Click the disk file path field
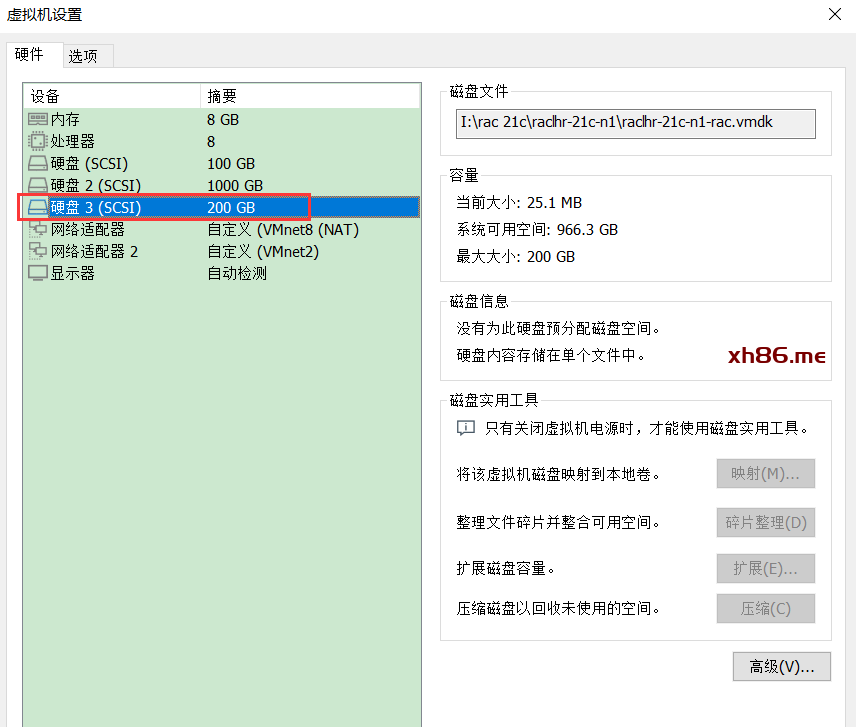The image size is (856, 727). [x=636, y=123]
